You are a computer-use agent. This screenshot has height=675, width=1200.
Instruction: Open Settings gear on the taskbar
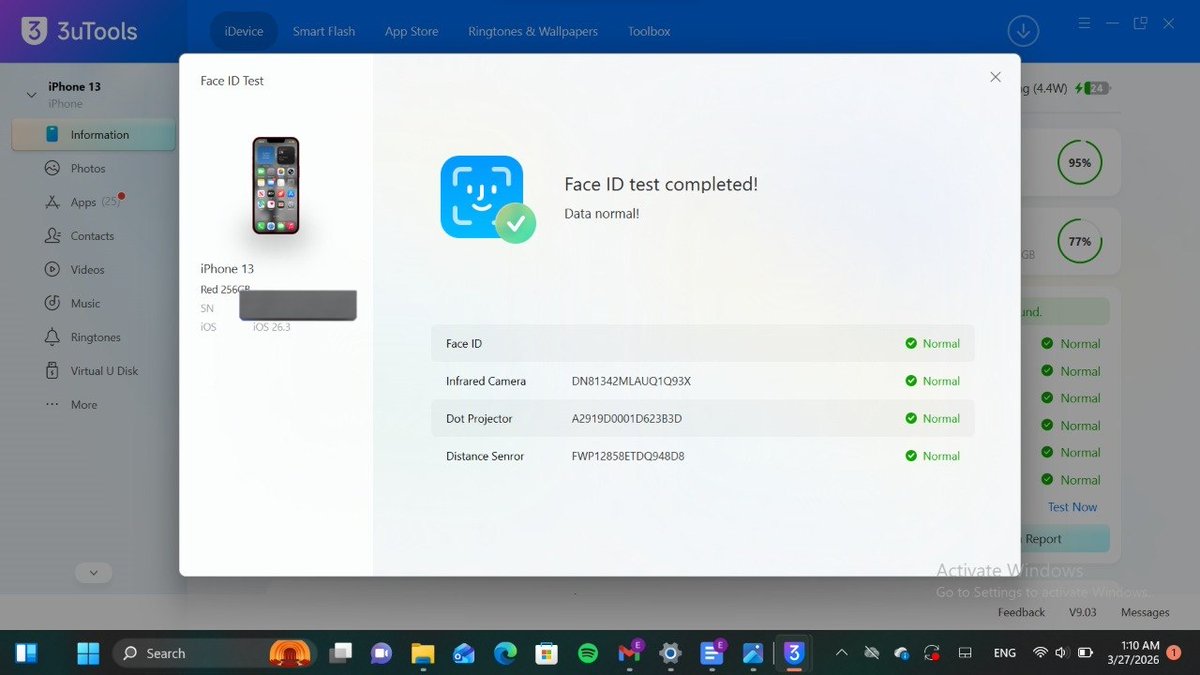coord(670,653)
